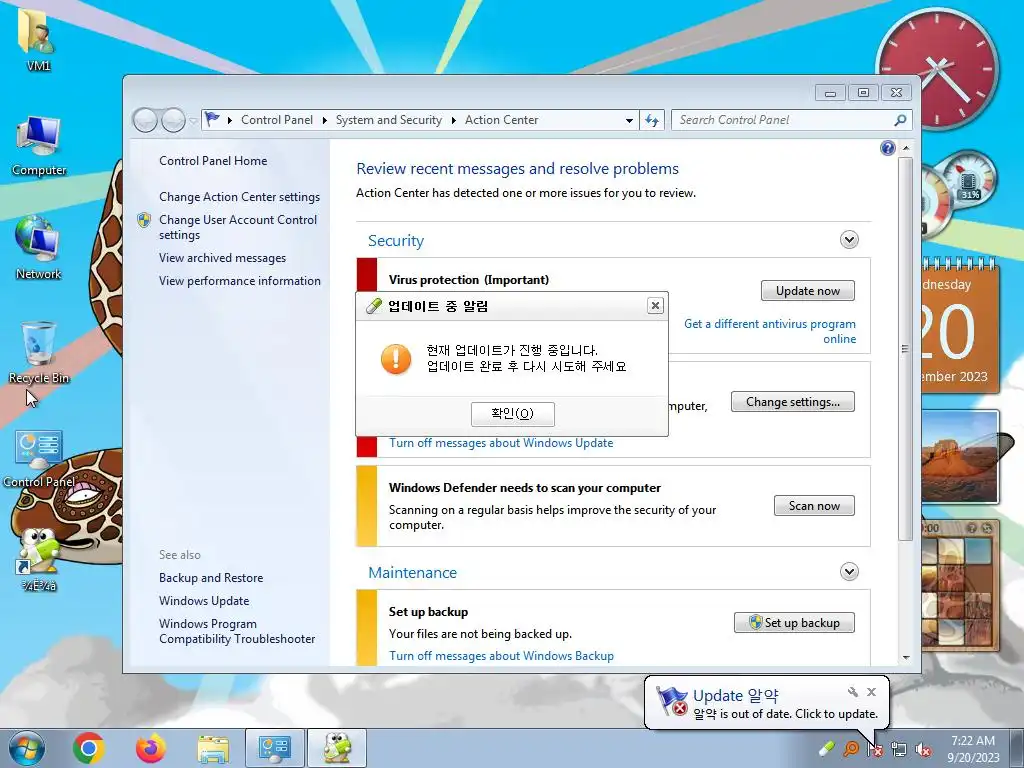Click Get a different antivirus program online
The image size is (1024, 768).
pos(770,331)
